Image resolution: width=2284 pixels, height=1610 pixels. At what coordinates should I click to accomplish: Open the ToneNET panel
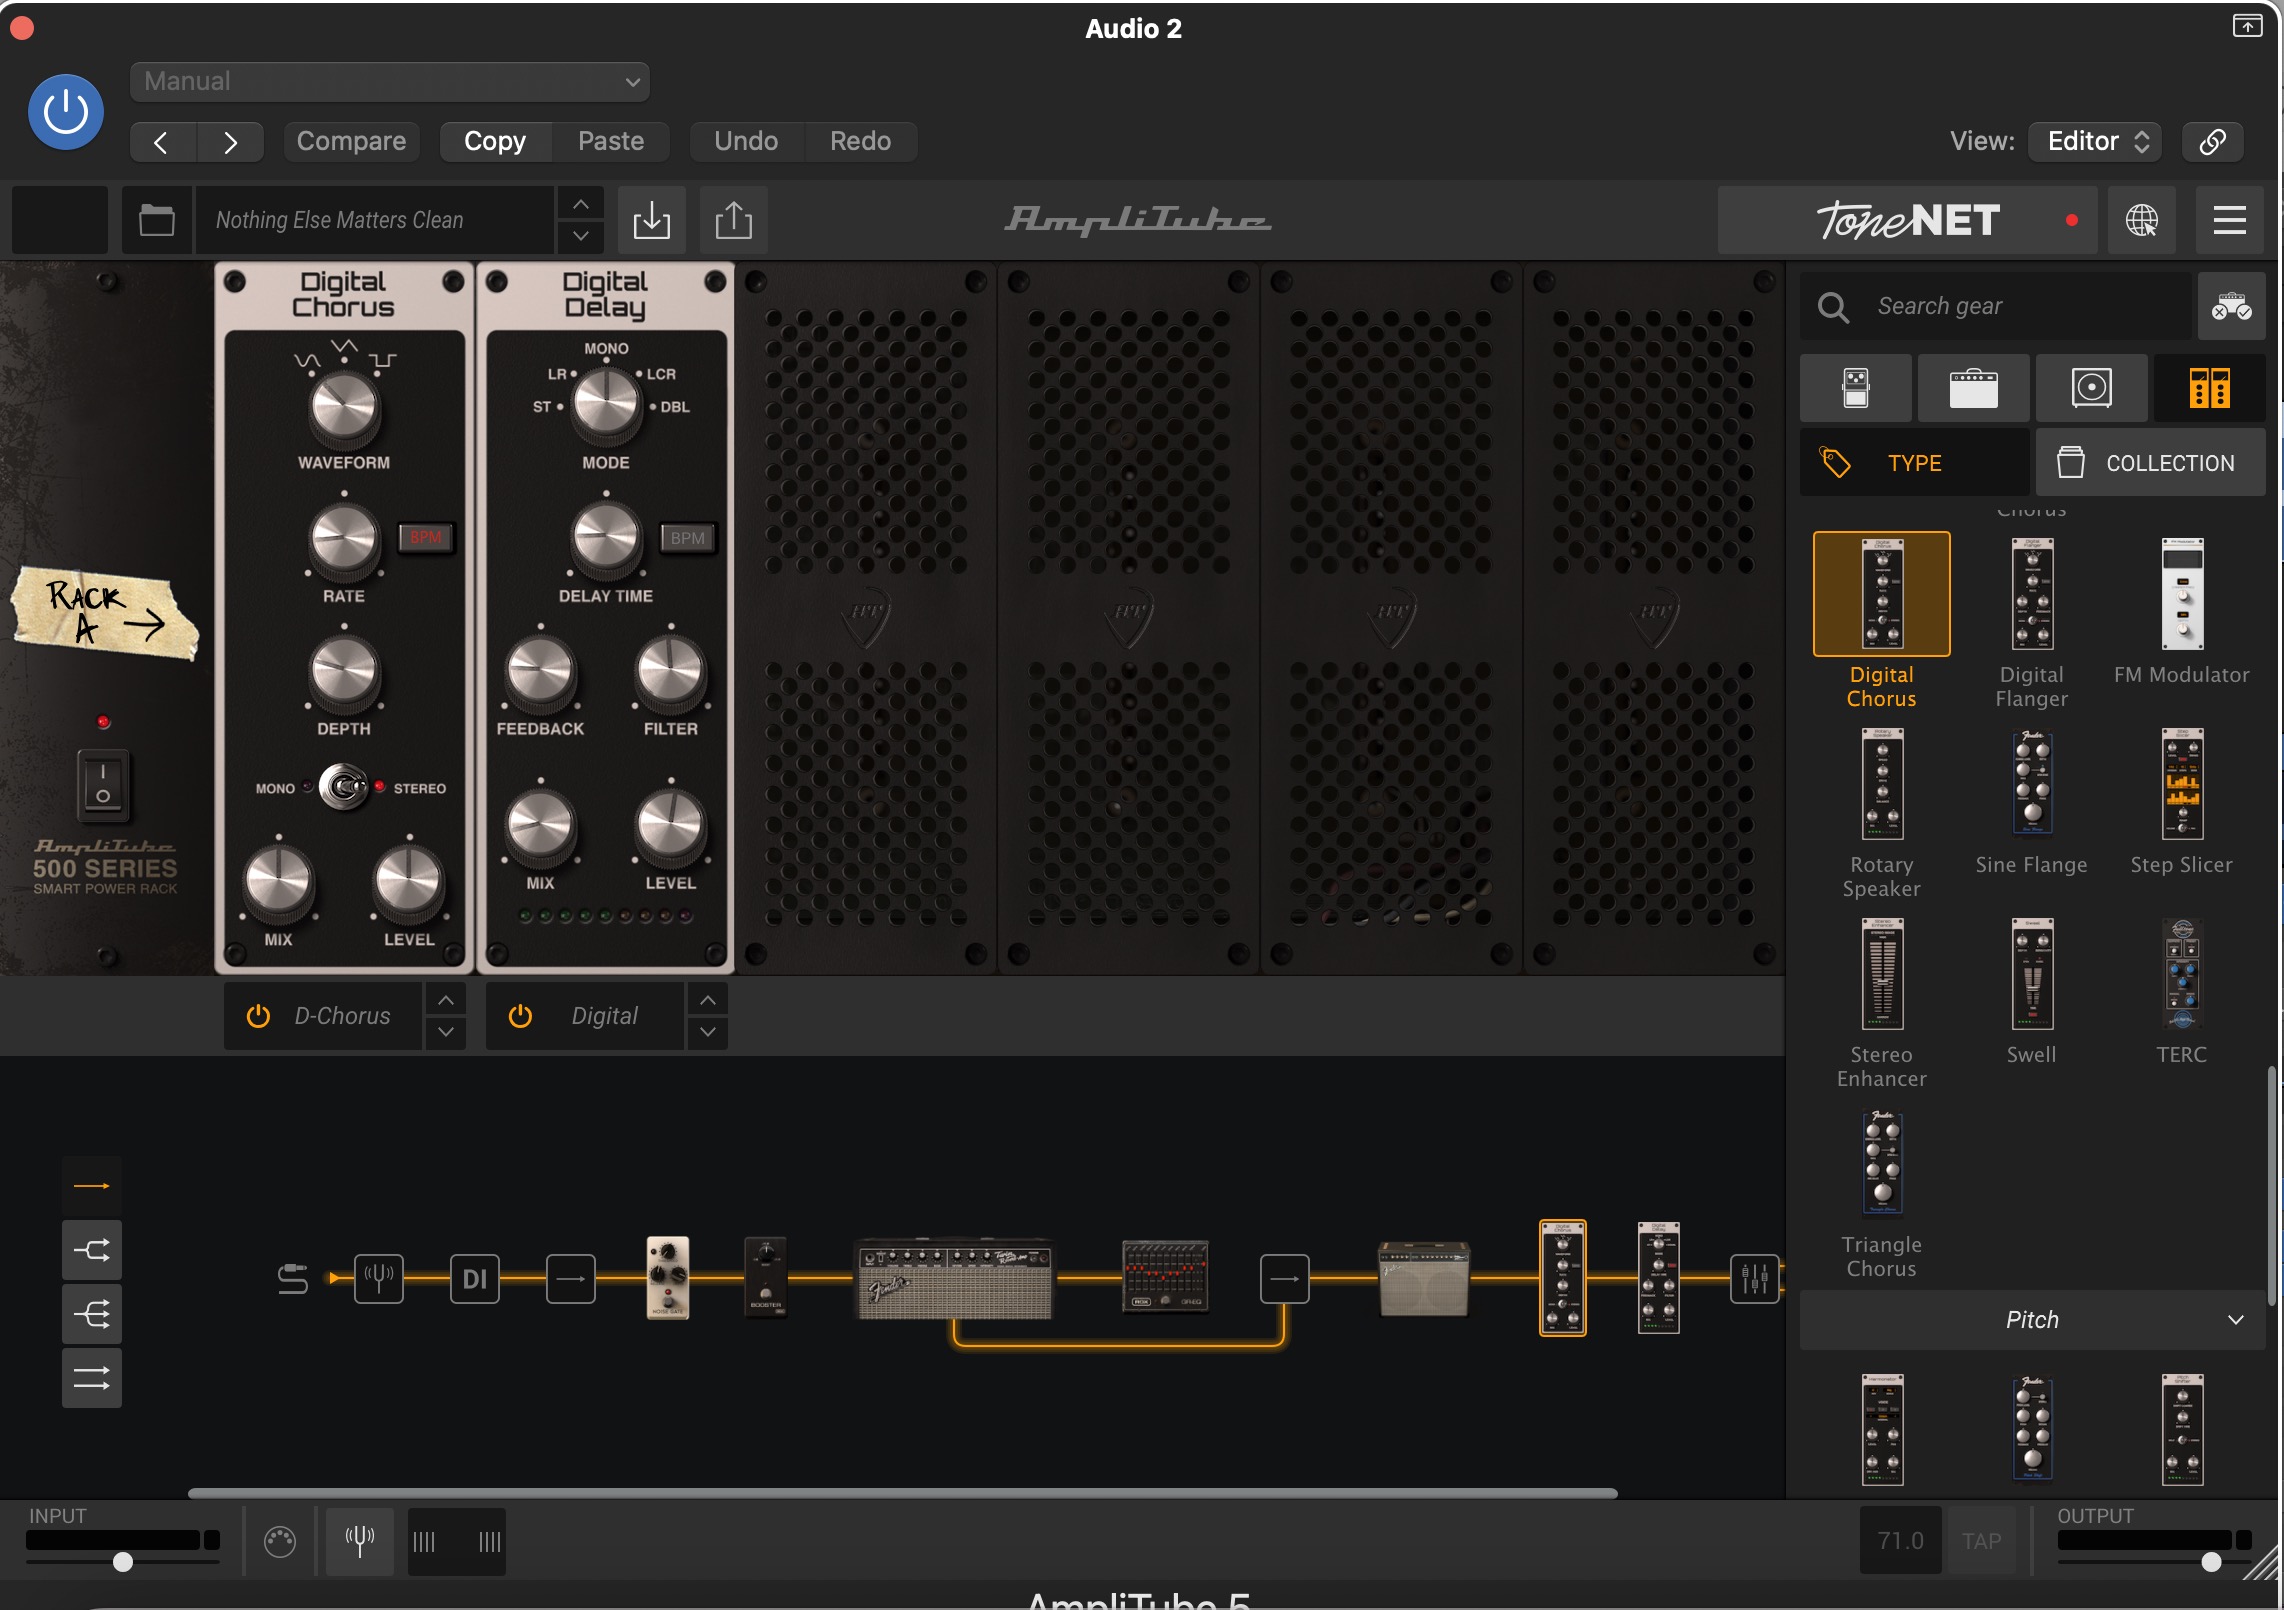coord(1908,219)
